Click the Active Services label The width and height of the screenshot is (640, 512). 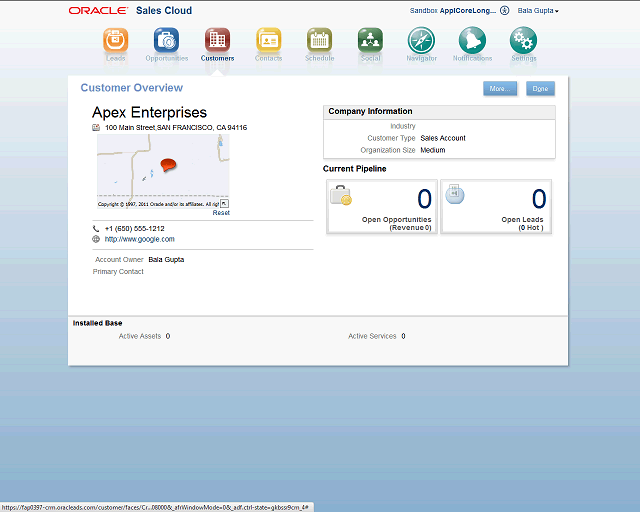point(372,336)
